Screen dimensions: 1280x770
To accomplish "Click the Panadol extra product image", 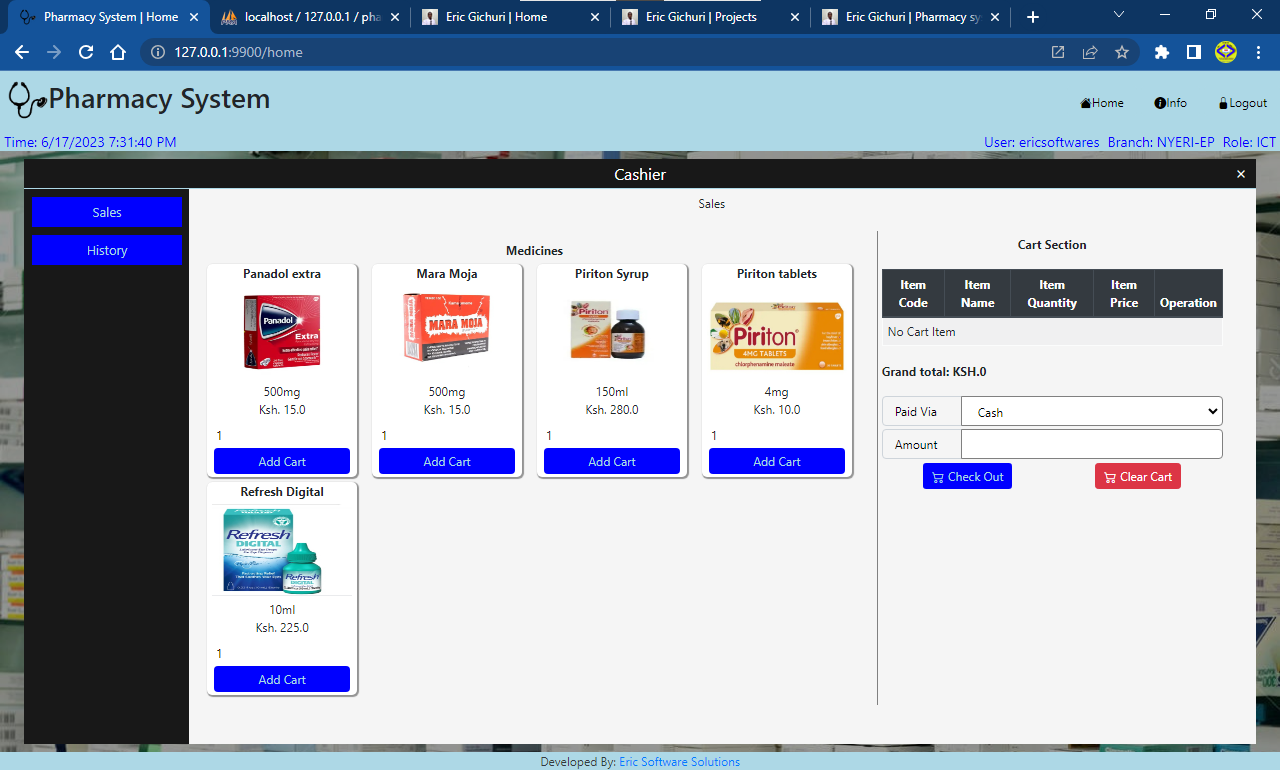I will coord(282,332).
